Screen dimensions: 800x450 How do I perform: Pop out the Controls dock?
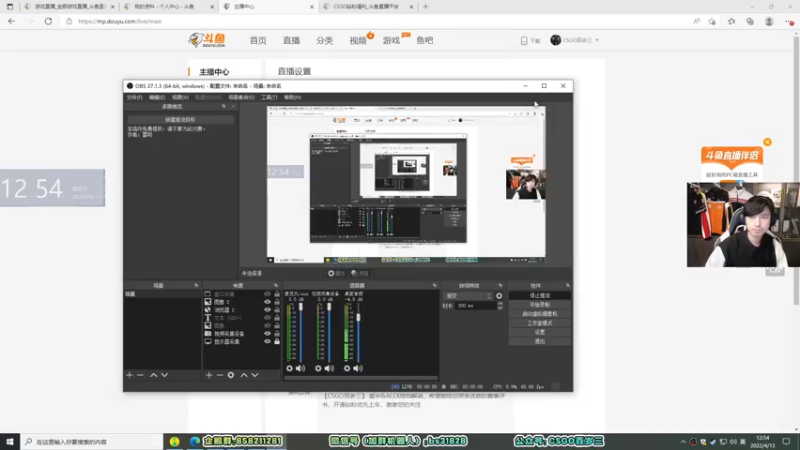[567, 285]
